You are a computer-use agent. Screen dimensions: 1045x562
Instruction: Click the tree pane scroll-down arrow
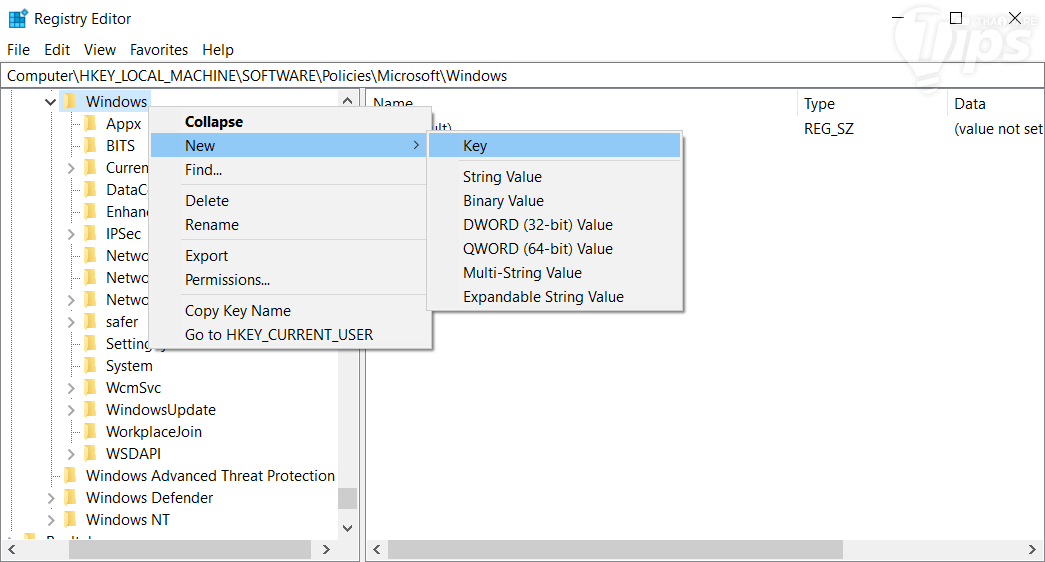347,528
